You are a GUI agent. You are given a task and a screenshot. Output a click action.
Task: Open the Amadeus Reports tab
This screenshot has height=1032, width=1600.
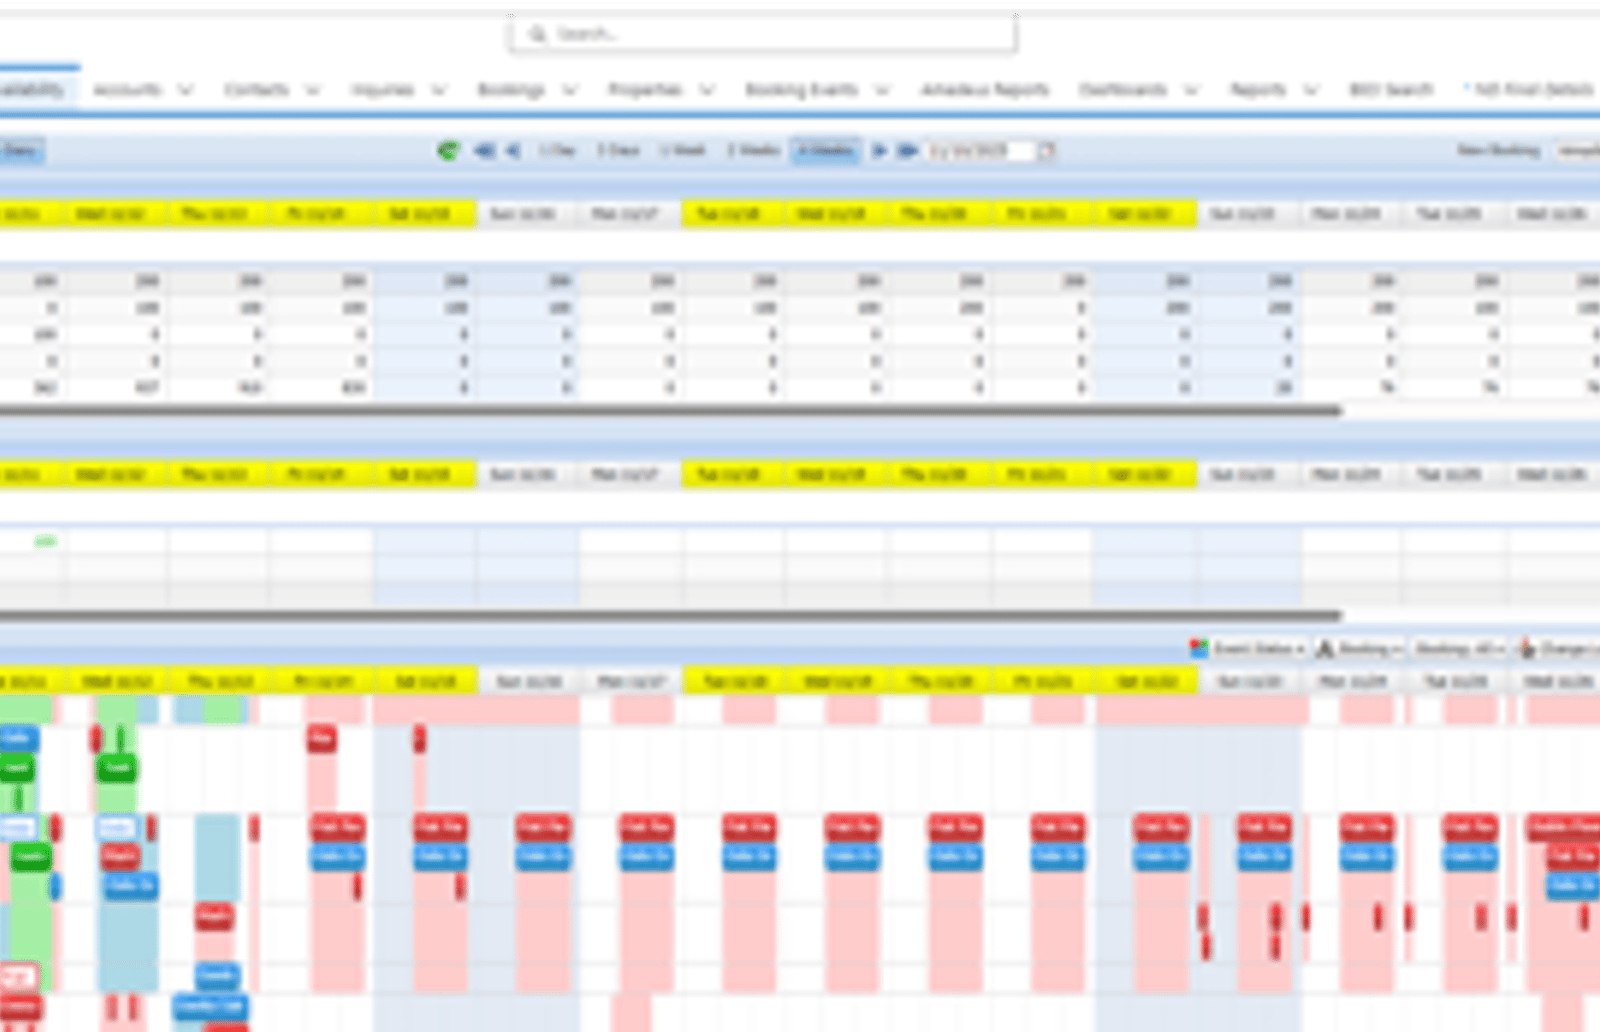[985, 89]
